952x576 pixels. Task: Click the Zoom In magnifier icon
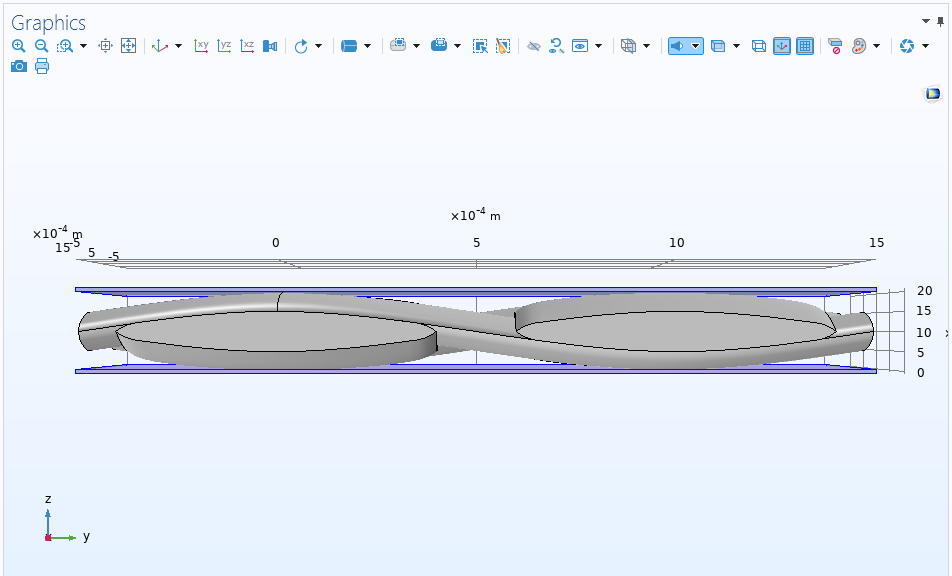pos(18,46)
